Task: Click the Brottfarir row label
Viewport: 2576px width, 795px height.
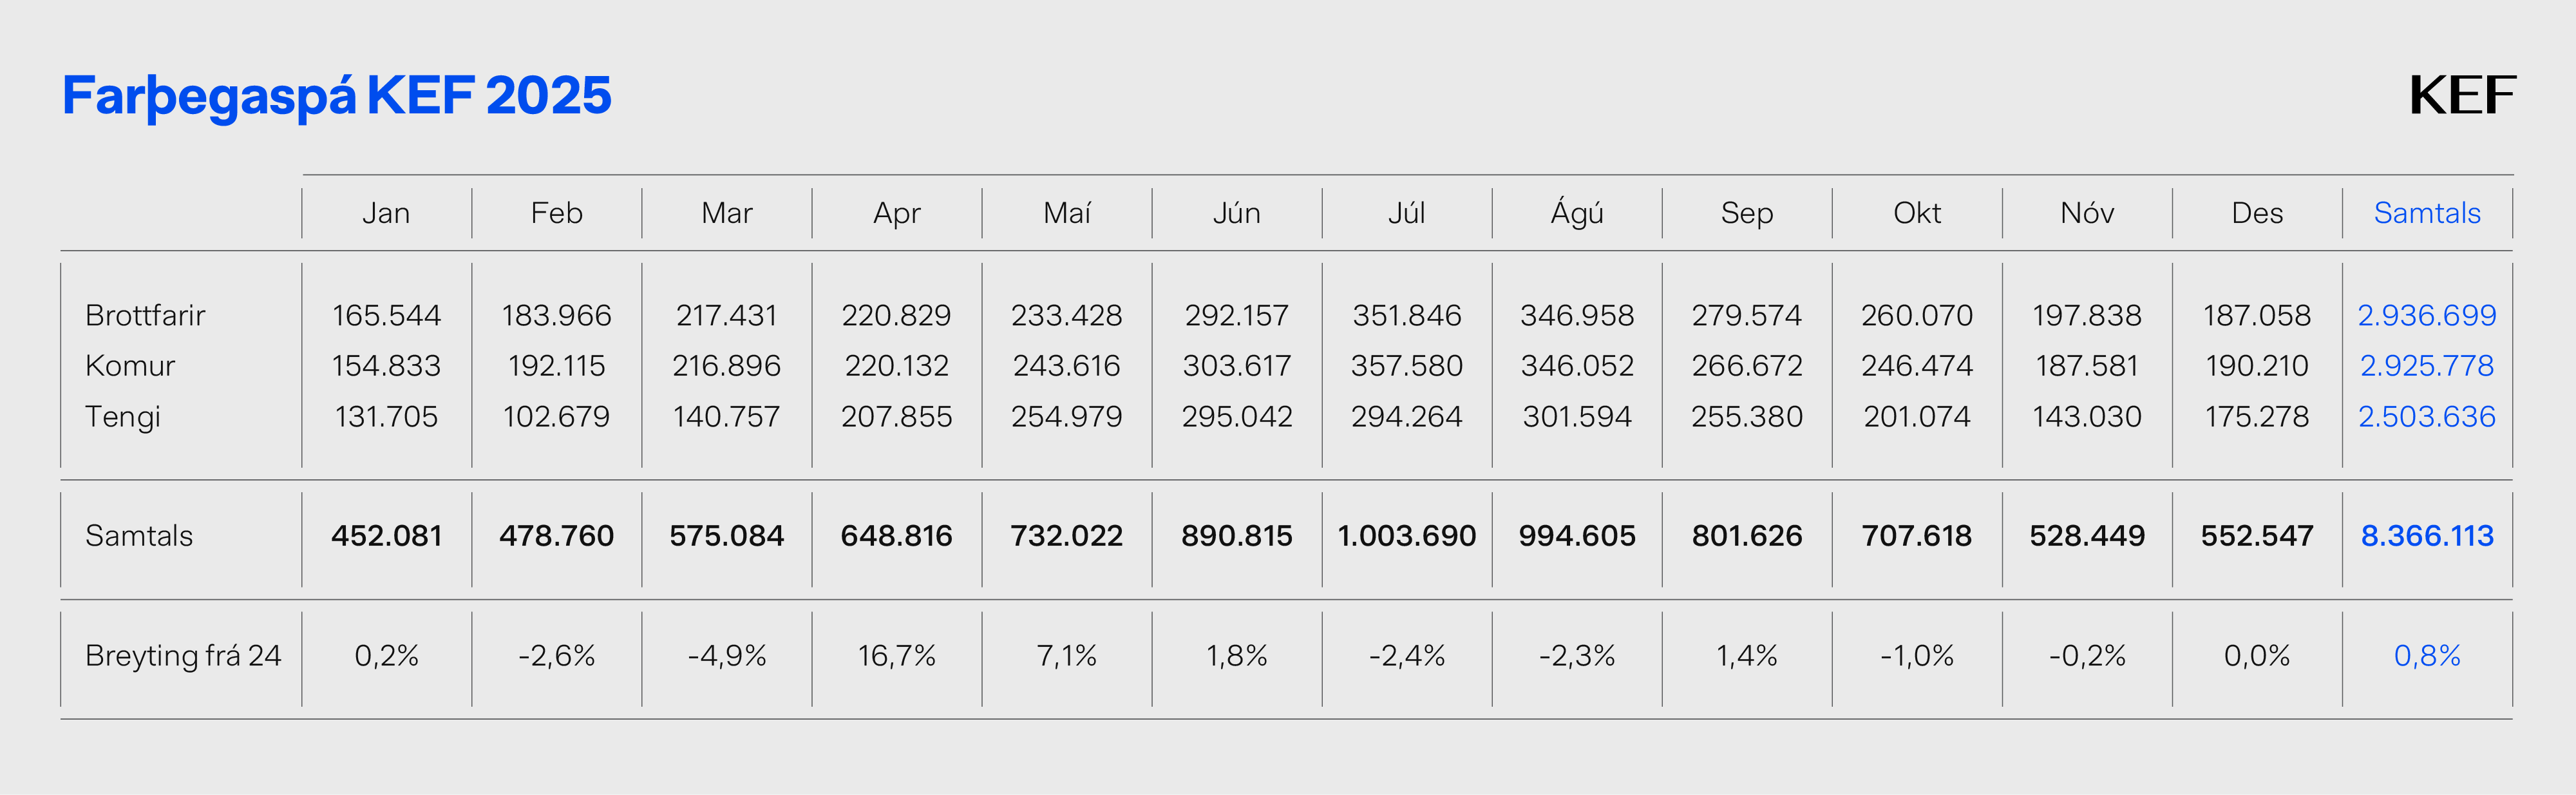Action: click(x=145, y=315)
